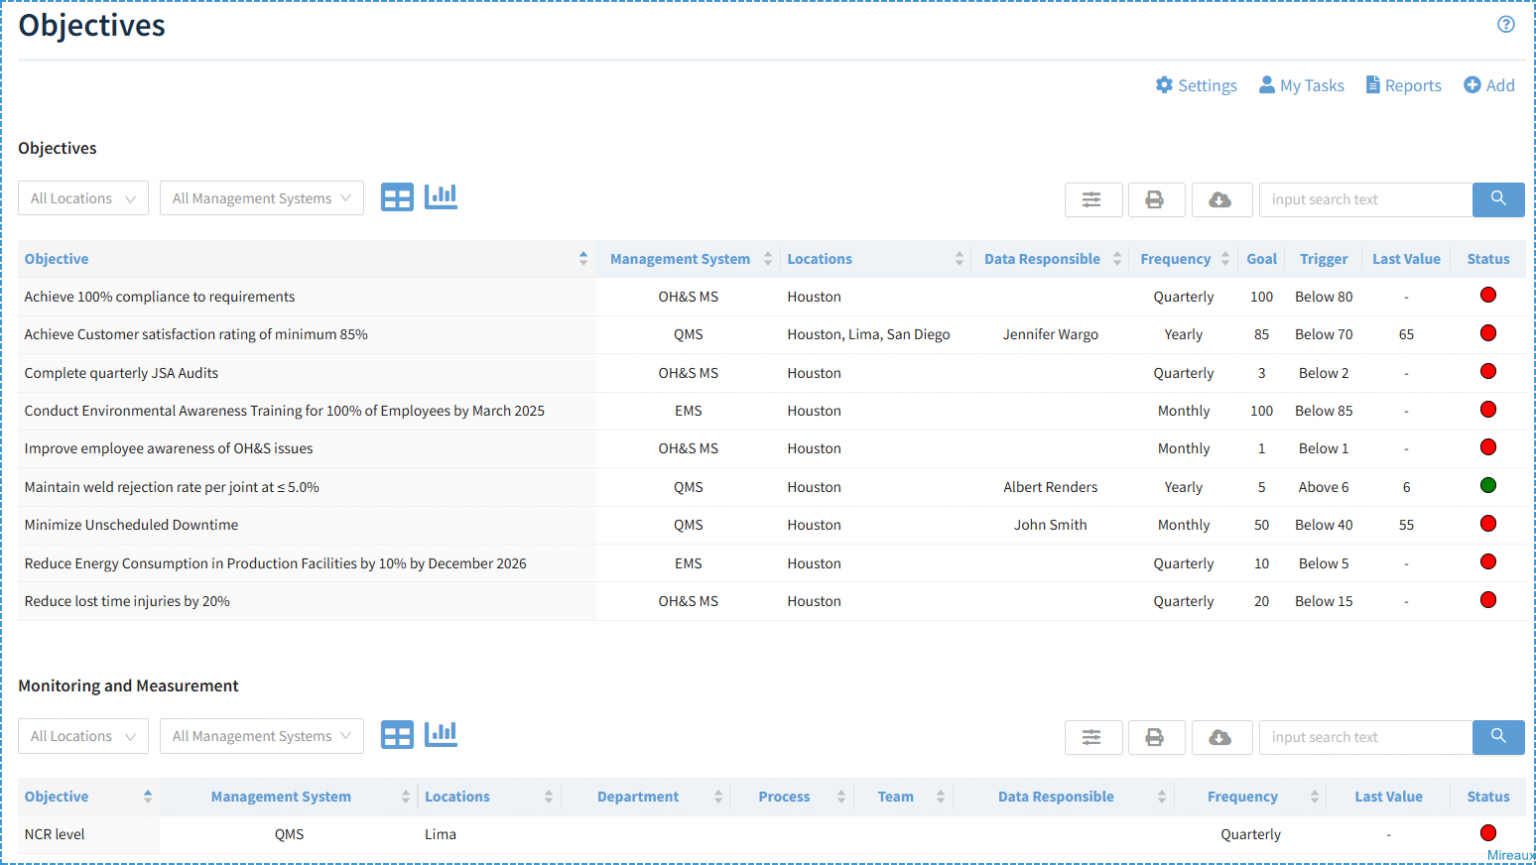Switch Objectives section to table view

click(x=397, y=198)
